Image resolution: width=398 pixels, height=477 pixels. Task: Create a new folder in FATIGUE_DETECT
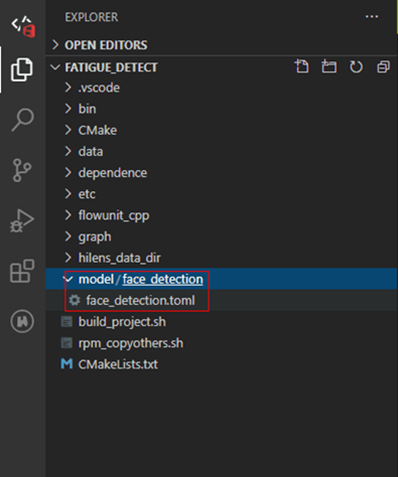(x=329, y=67)
